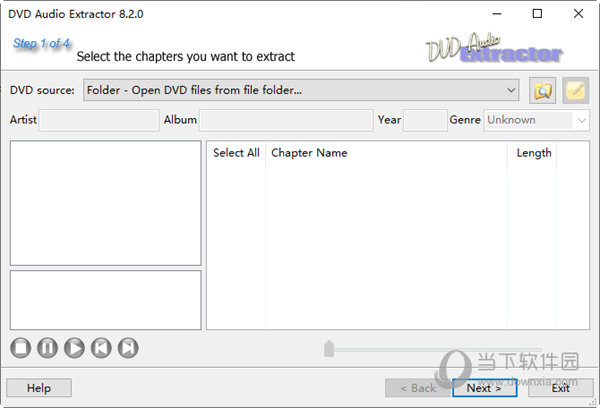The height and width of the screenshot is (408, 600).
Task: Open the Help button
Action: 39,388
